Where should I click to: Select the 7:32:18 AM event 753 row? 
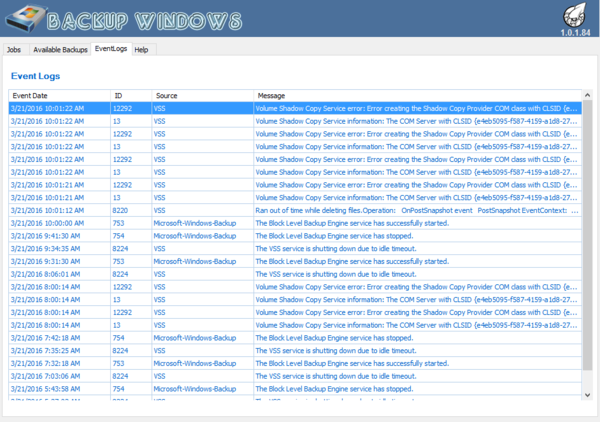tap(295, 363)
